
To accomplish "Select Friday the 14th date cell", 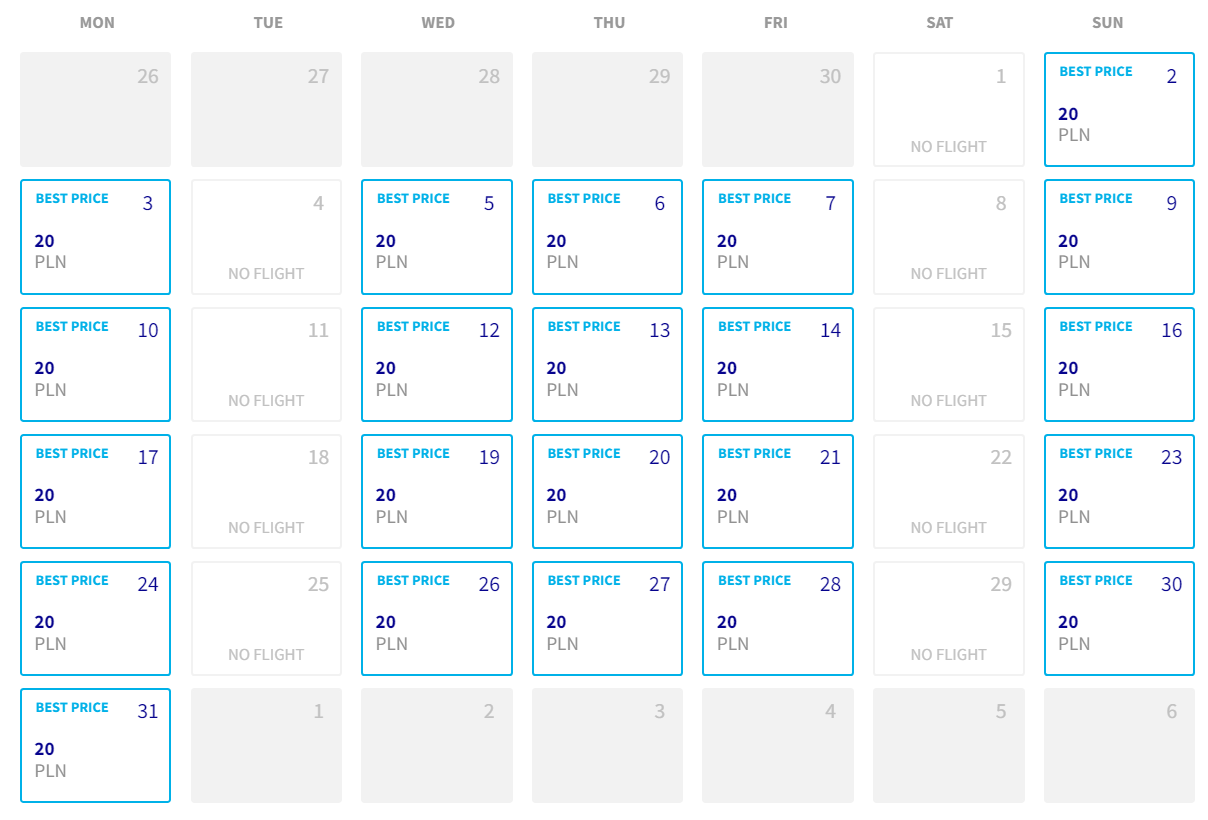I will coord(778,364).
